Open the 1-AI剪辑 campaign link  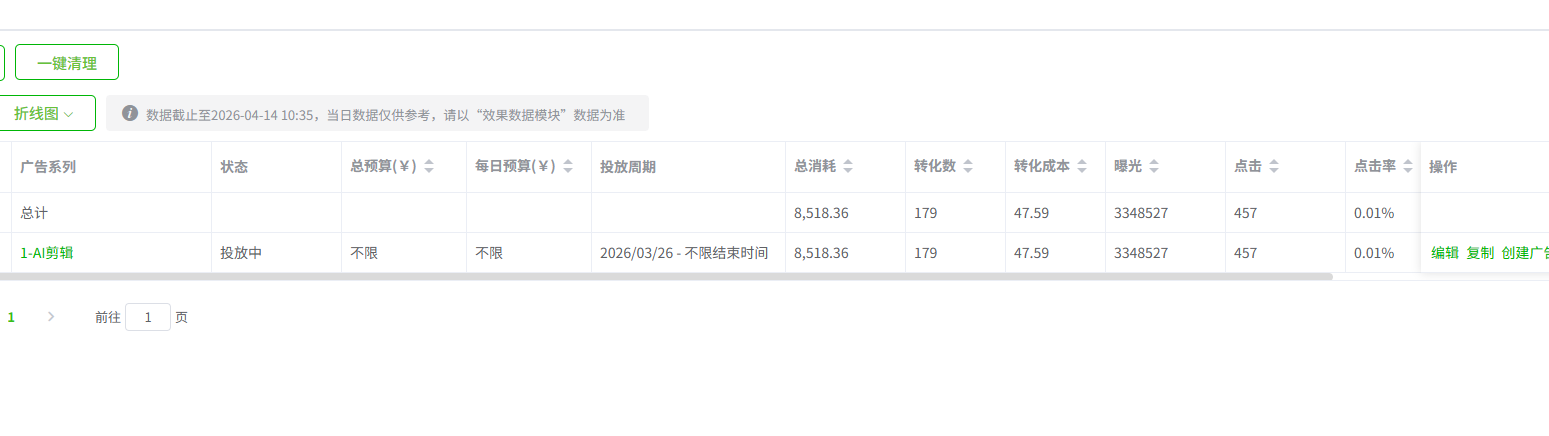pyautogui.click(x=47, y=253)
